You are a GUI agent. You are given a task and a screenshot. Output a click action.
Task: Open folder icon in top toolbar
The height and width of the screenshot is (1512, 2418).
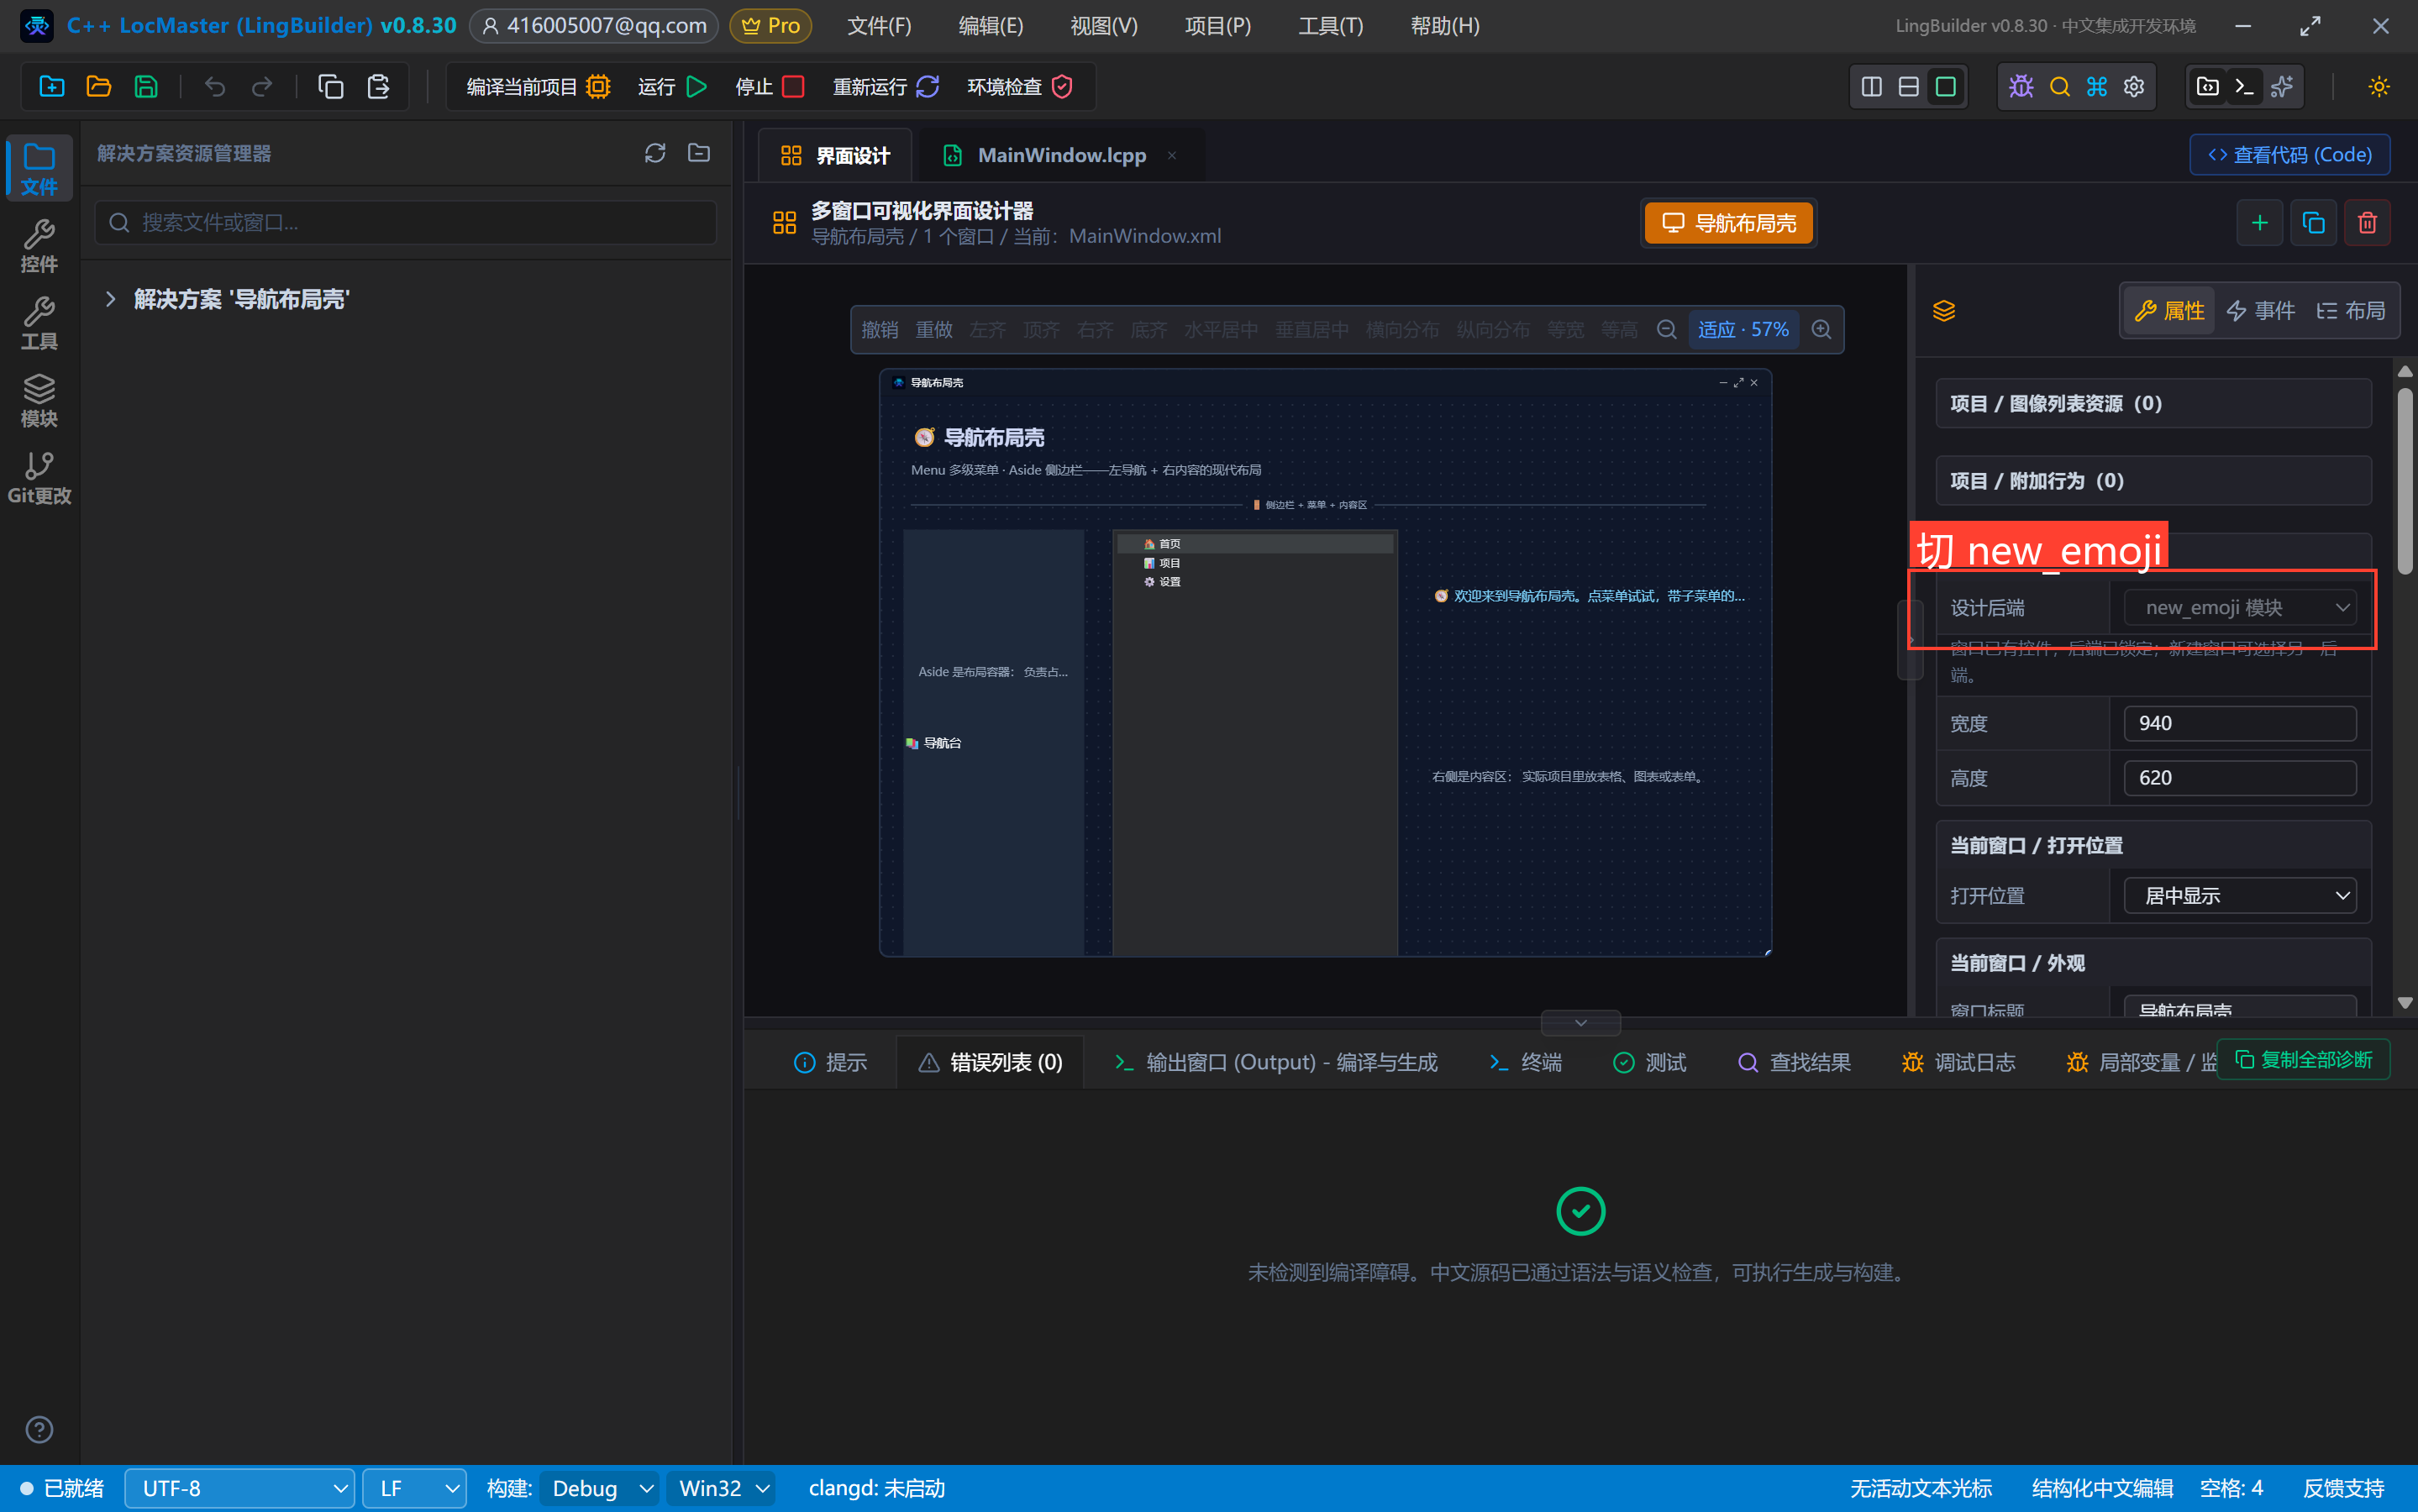(99, 87)
